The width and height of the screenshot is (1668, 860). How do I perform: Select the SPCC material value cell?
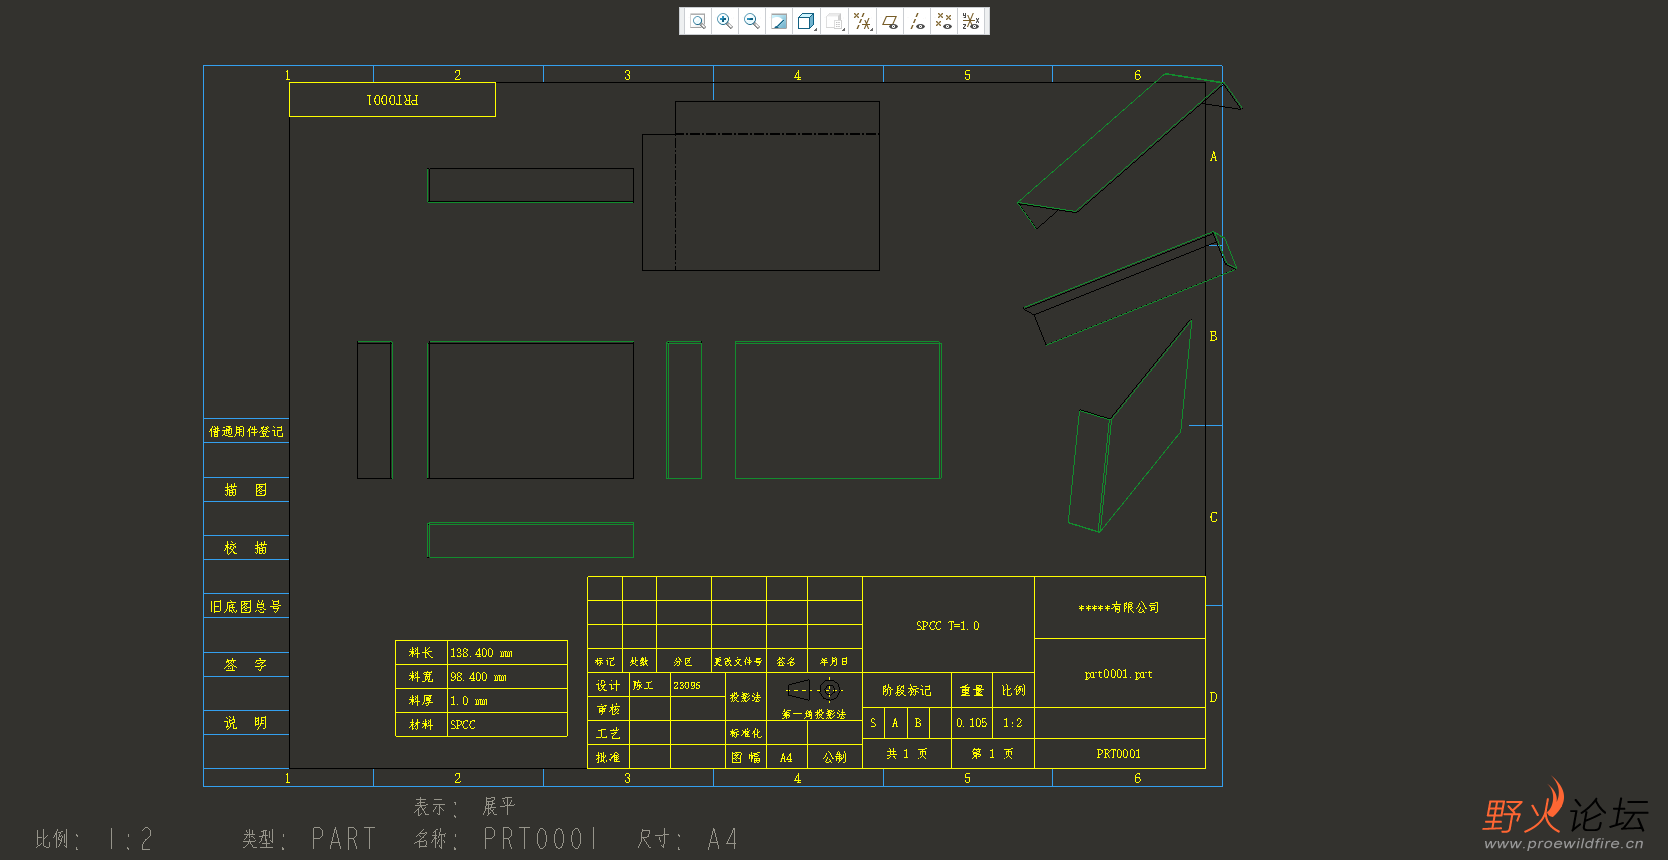coord(507,725)
